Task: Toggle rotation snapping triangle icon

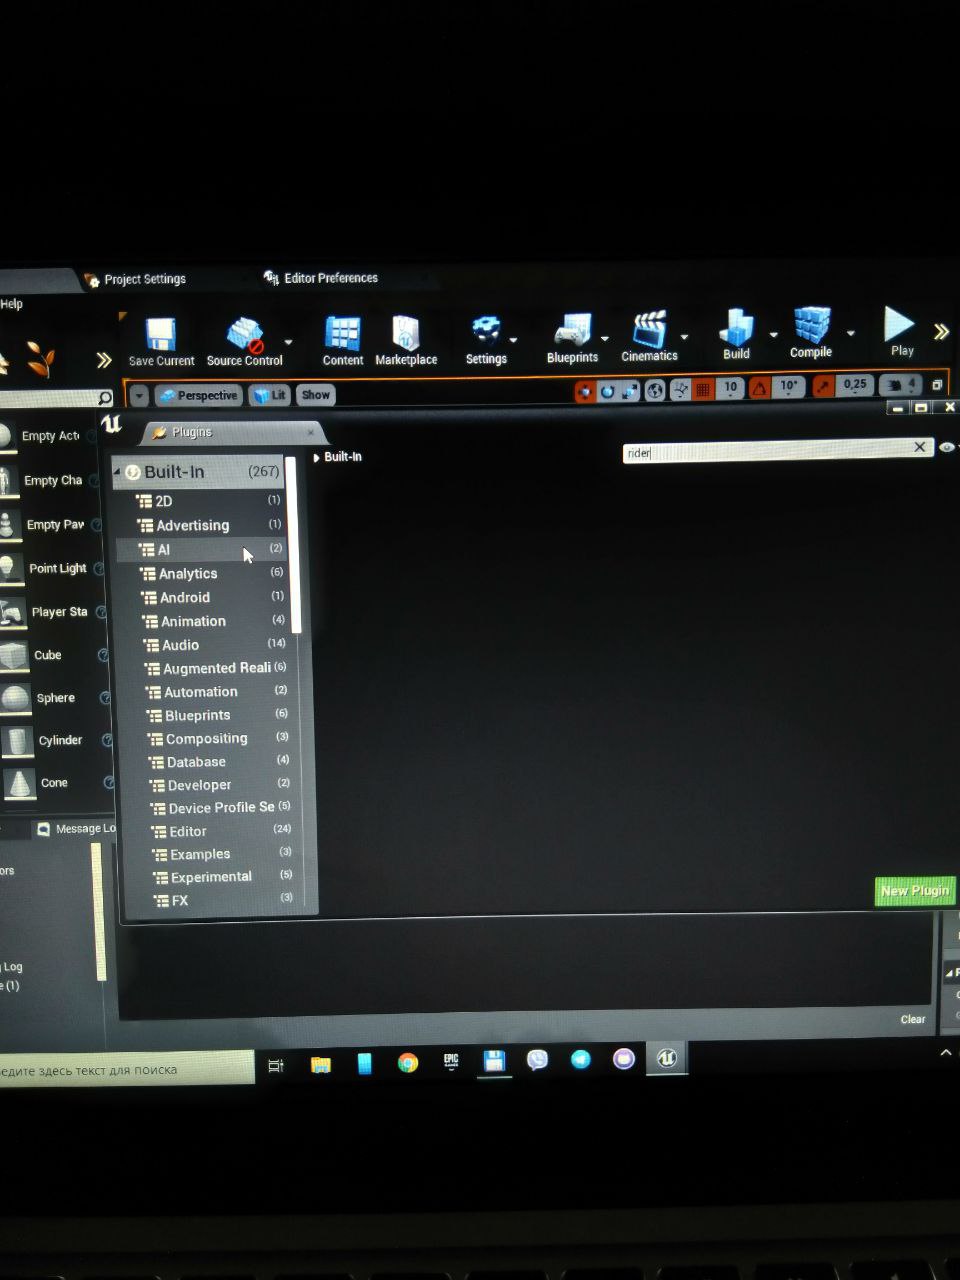Action: coord(761,388)
